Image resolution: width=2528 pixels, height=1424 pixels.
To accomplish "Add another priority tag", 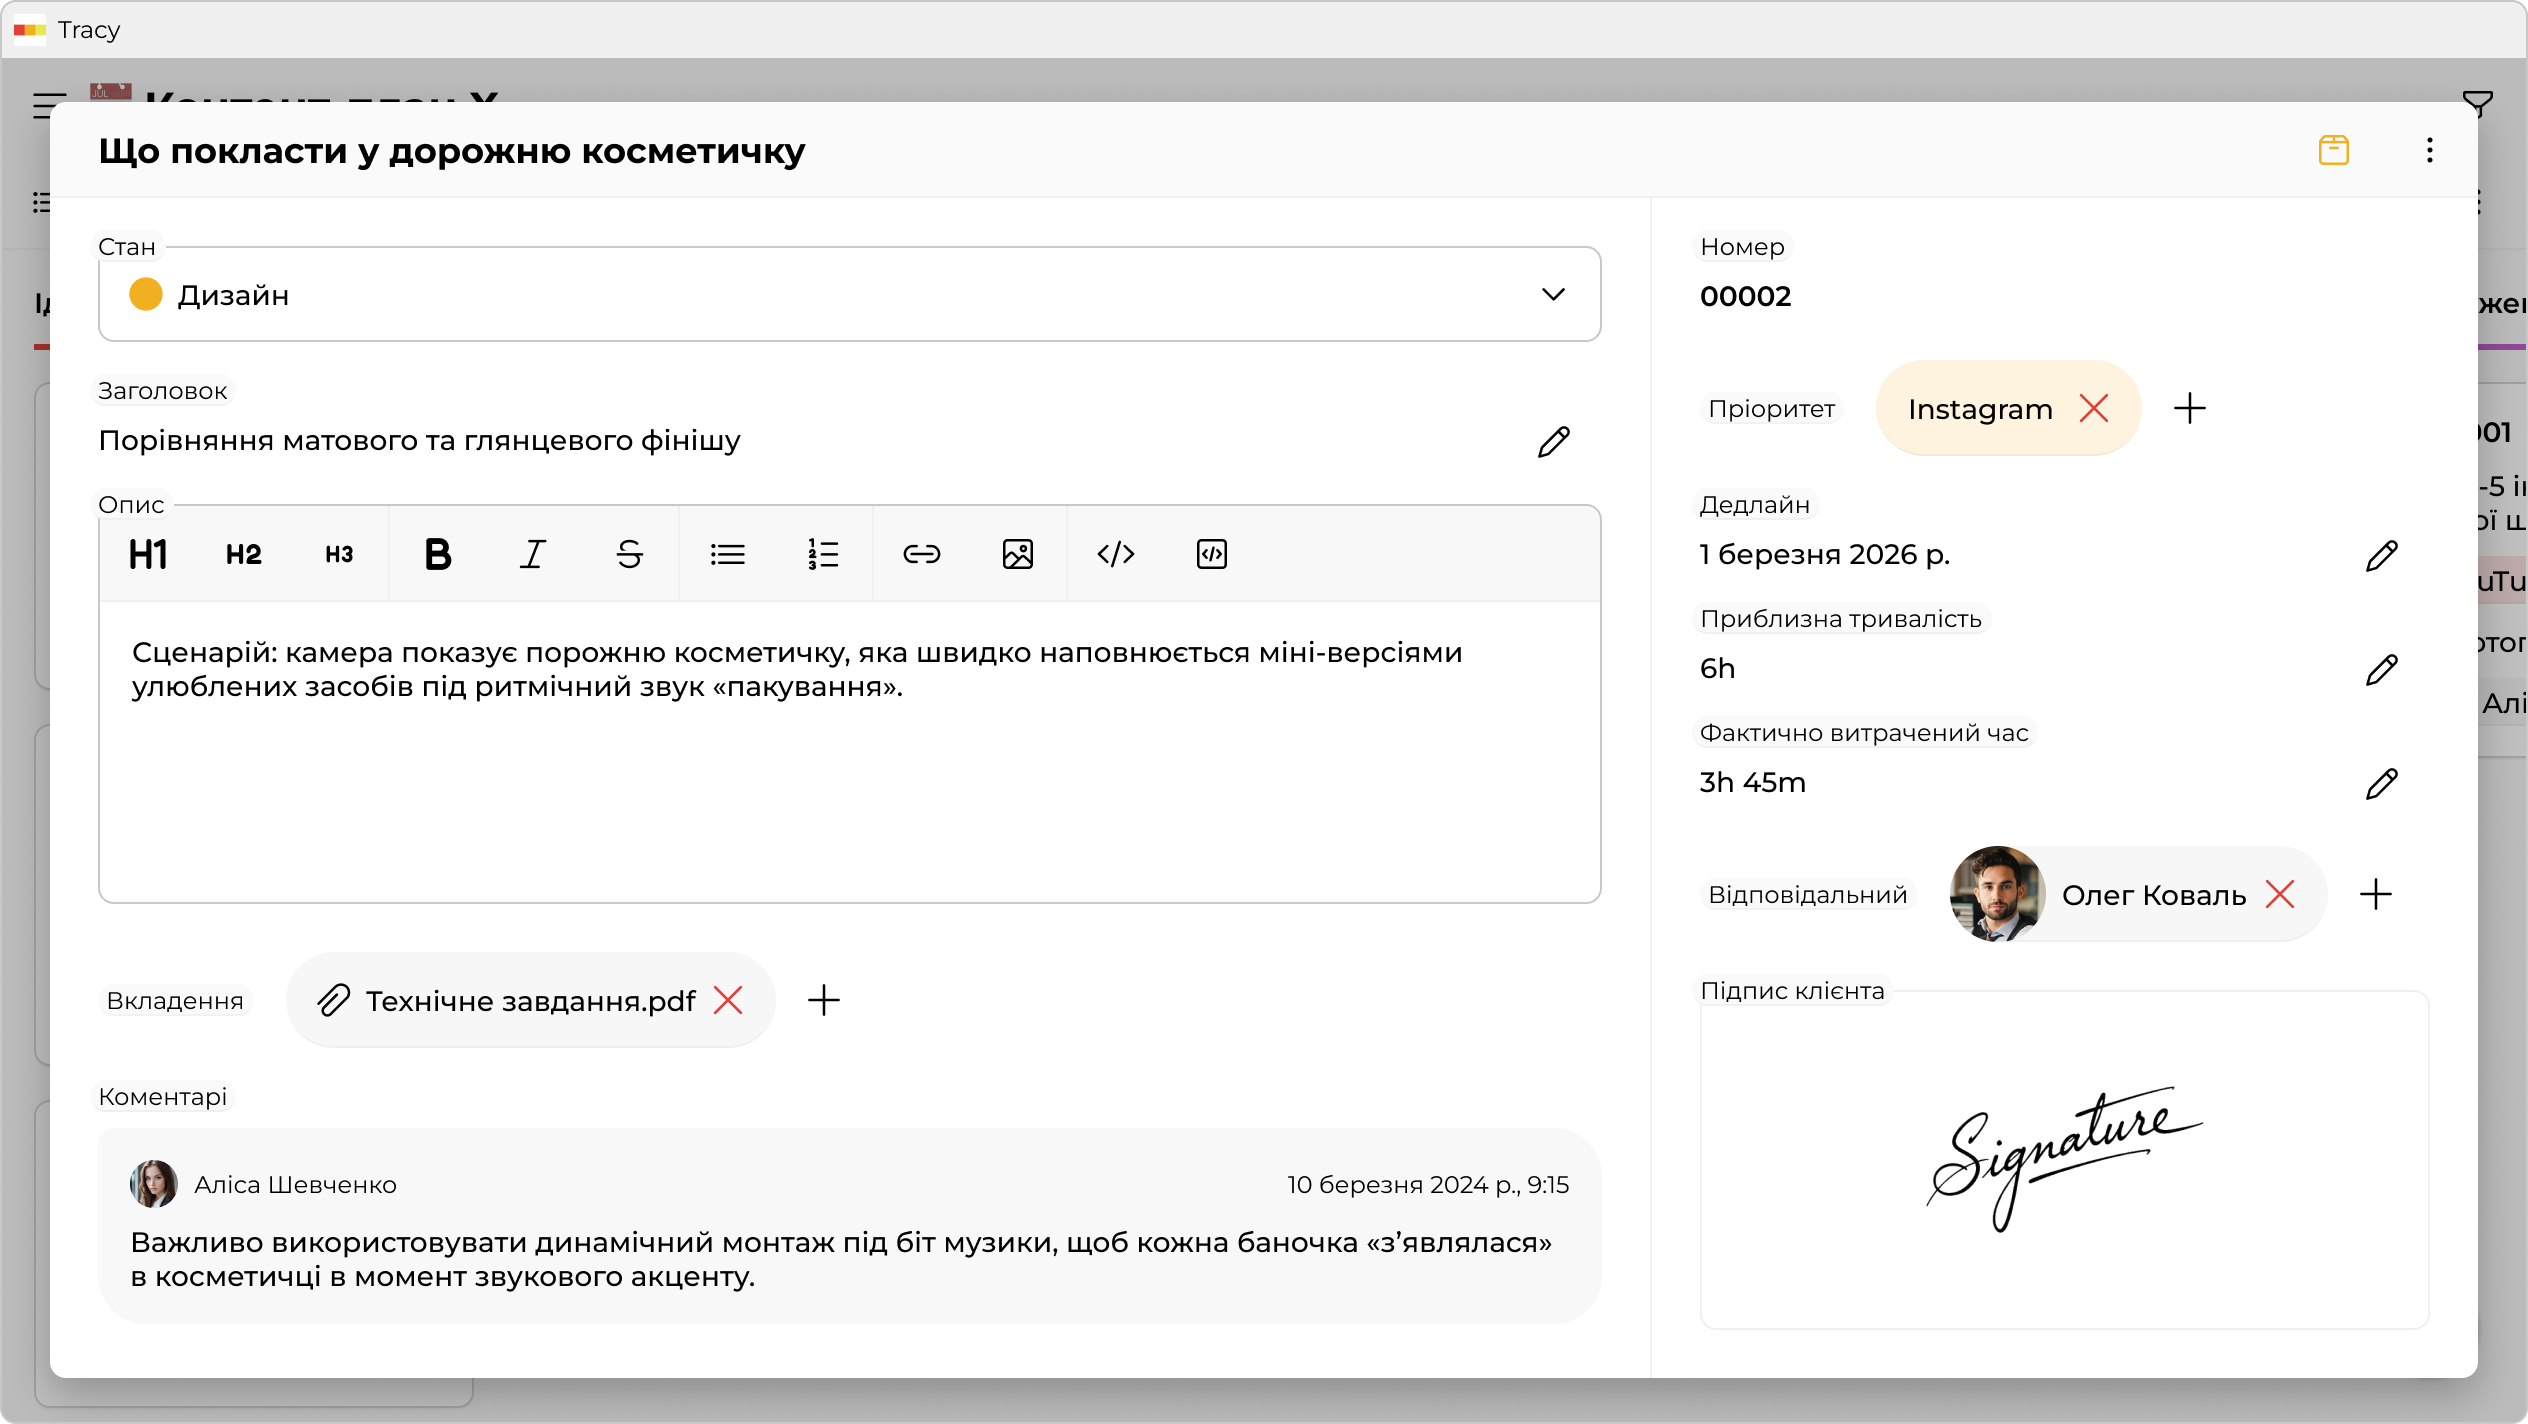I will tap(2189, 408).
